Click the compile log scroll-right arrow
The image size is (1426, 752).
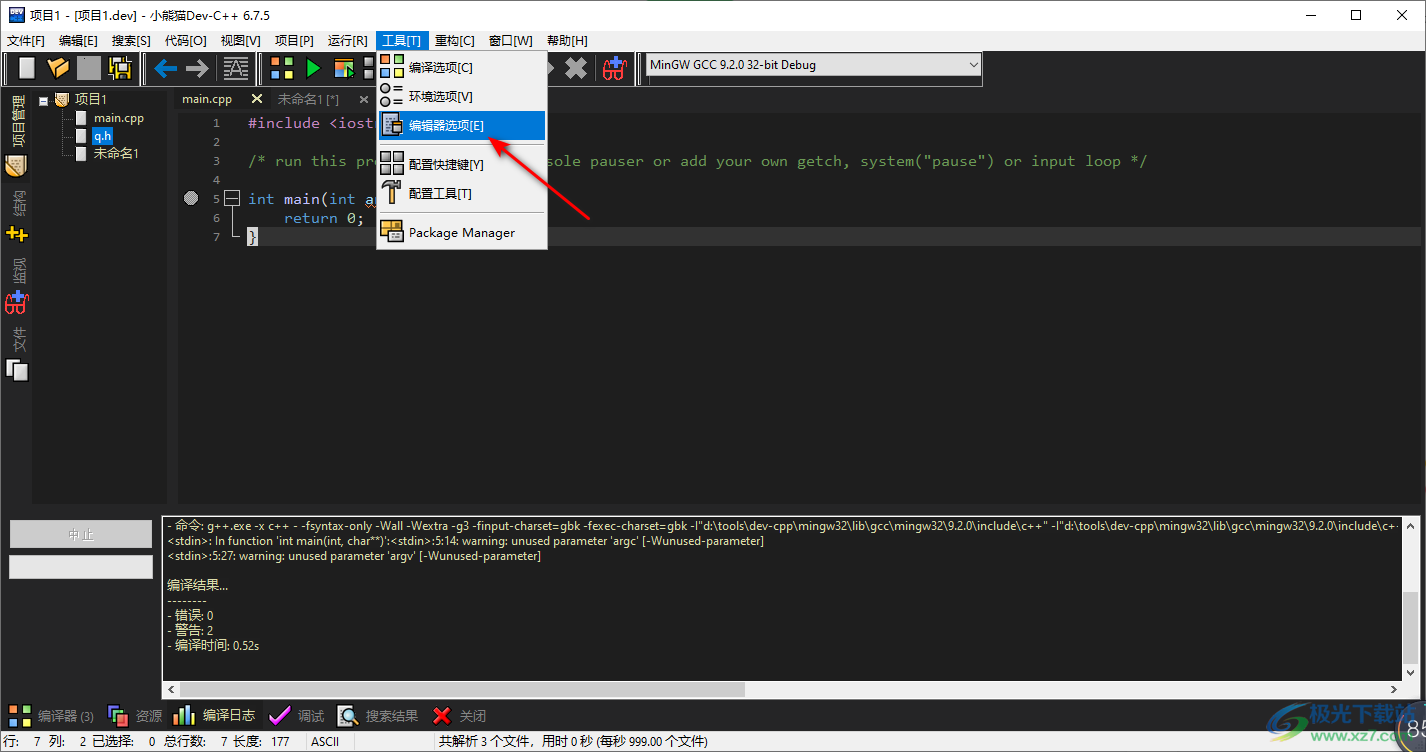[1394, 690]
